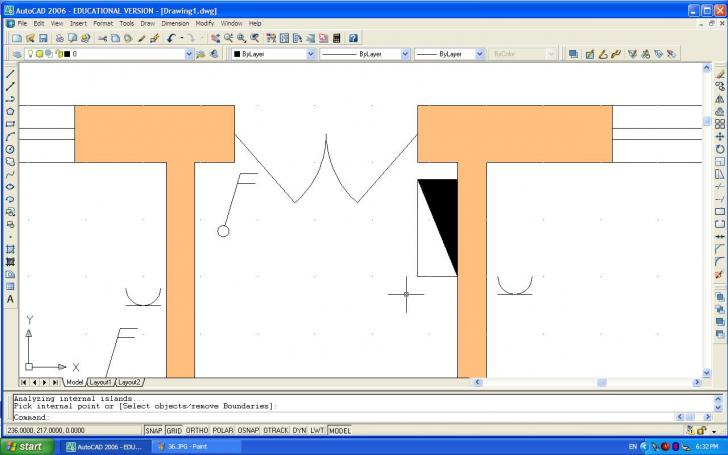The width and height of the screenshot is (728, 455).
Task: Switch to the Layout1 tab
Action: pyautogui.click(x=100, y=382)
